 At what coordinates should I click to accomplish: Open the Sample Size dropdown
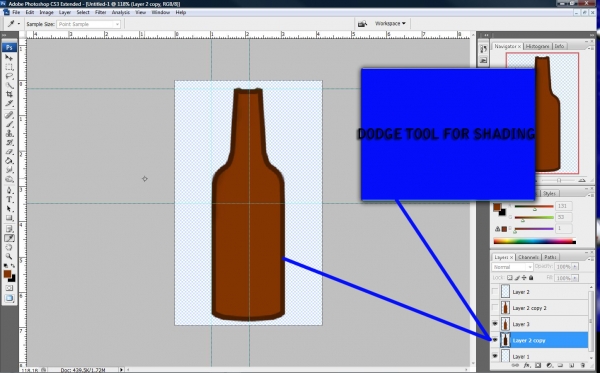89,24
